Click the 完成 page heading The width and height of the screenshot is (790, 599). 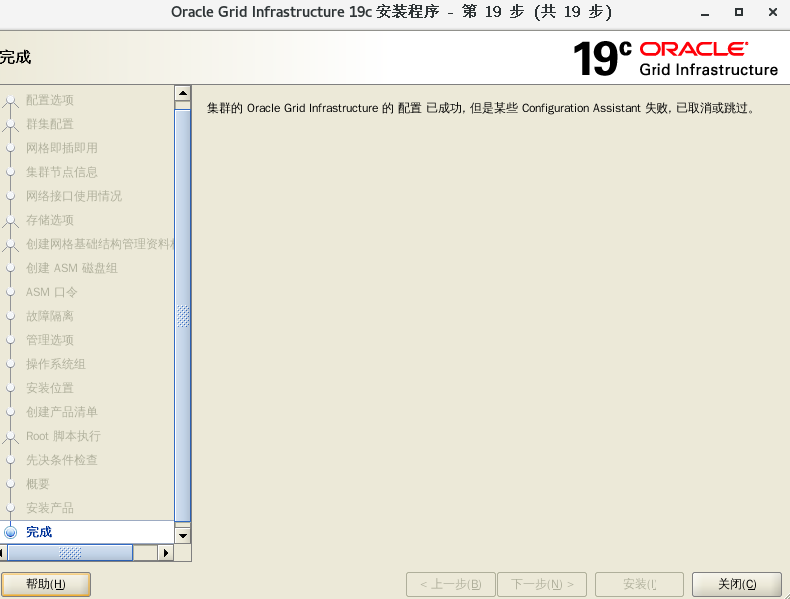[15, 57]
